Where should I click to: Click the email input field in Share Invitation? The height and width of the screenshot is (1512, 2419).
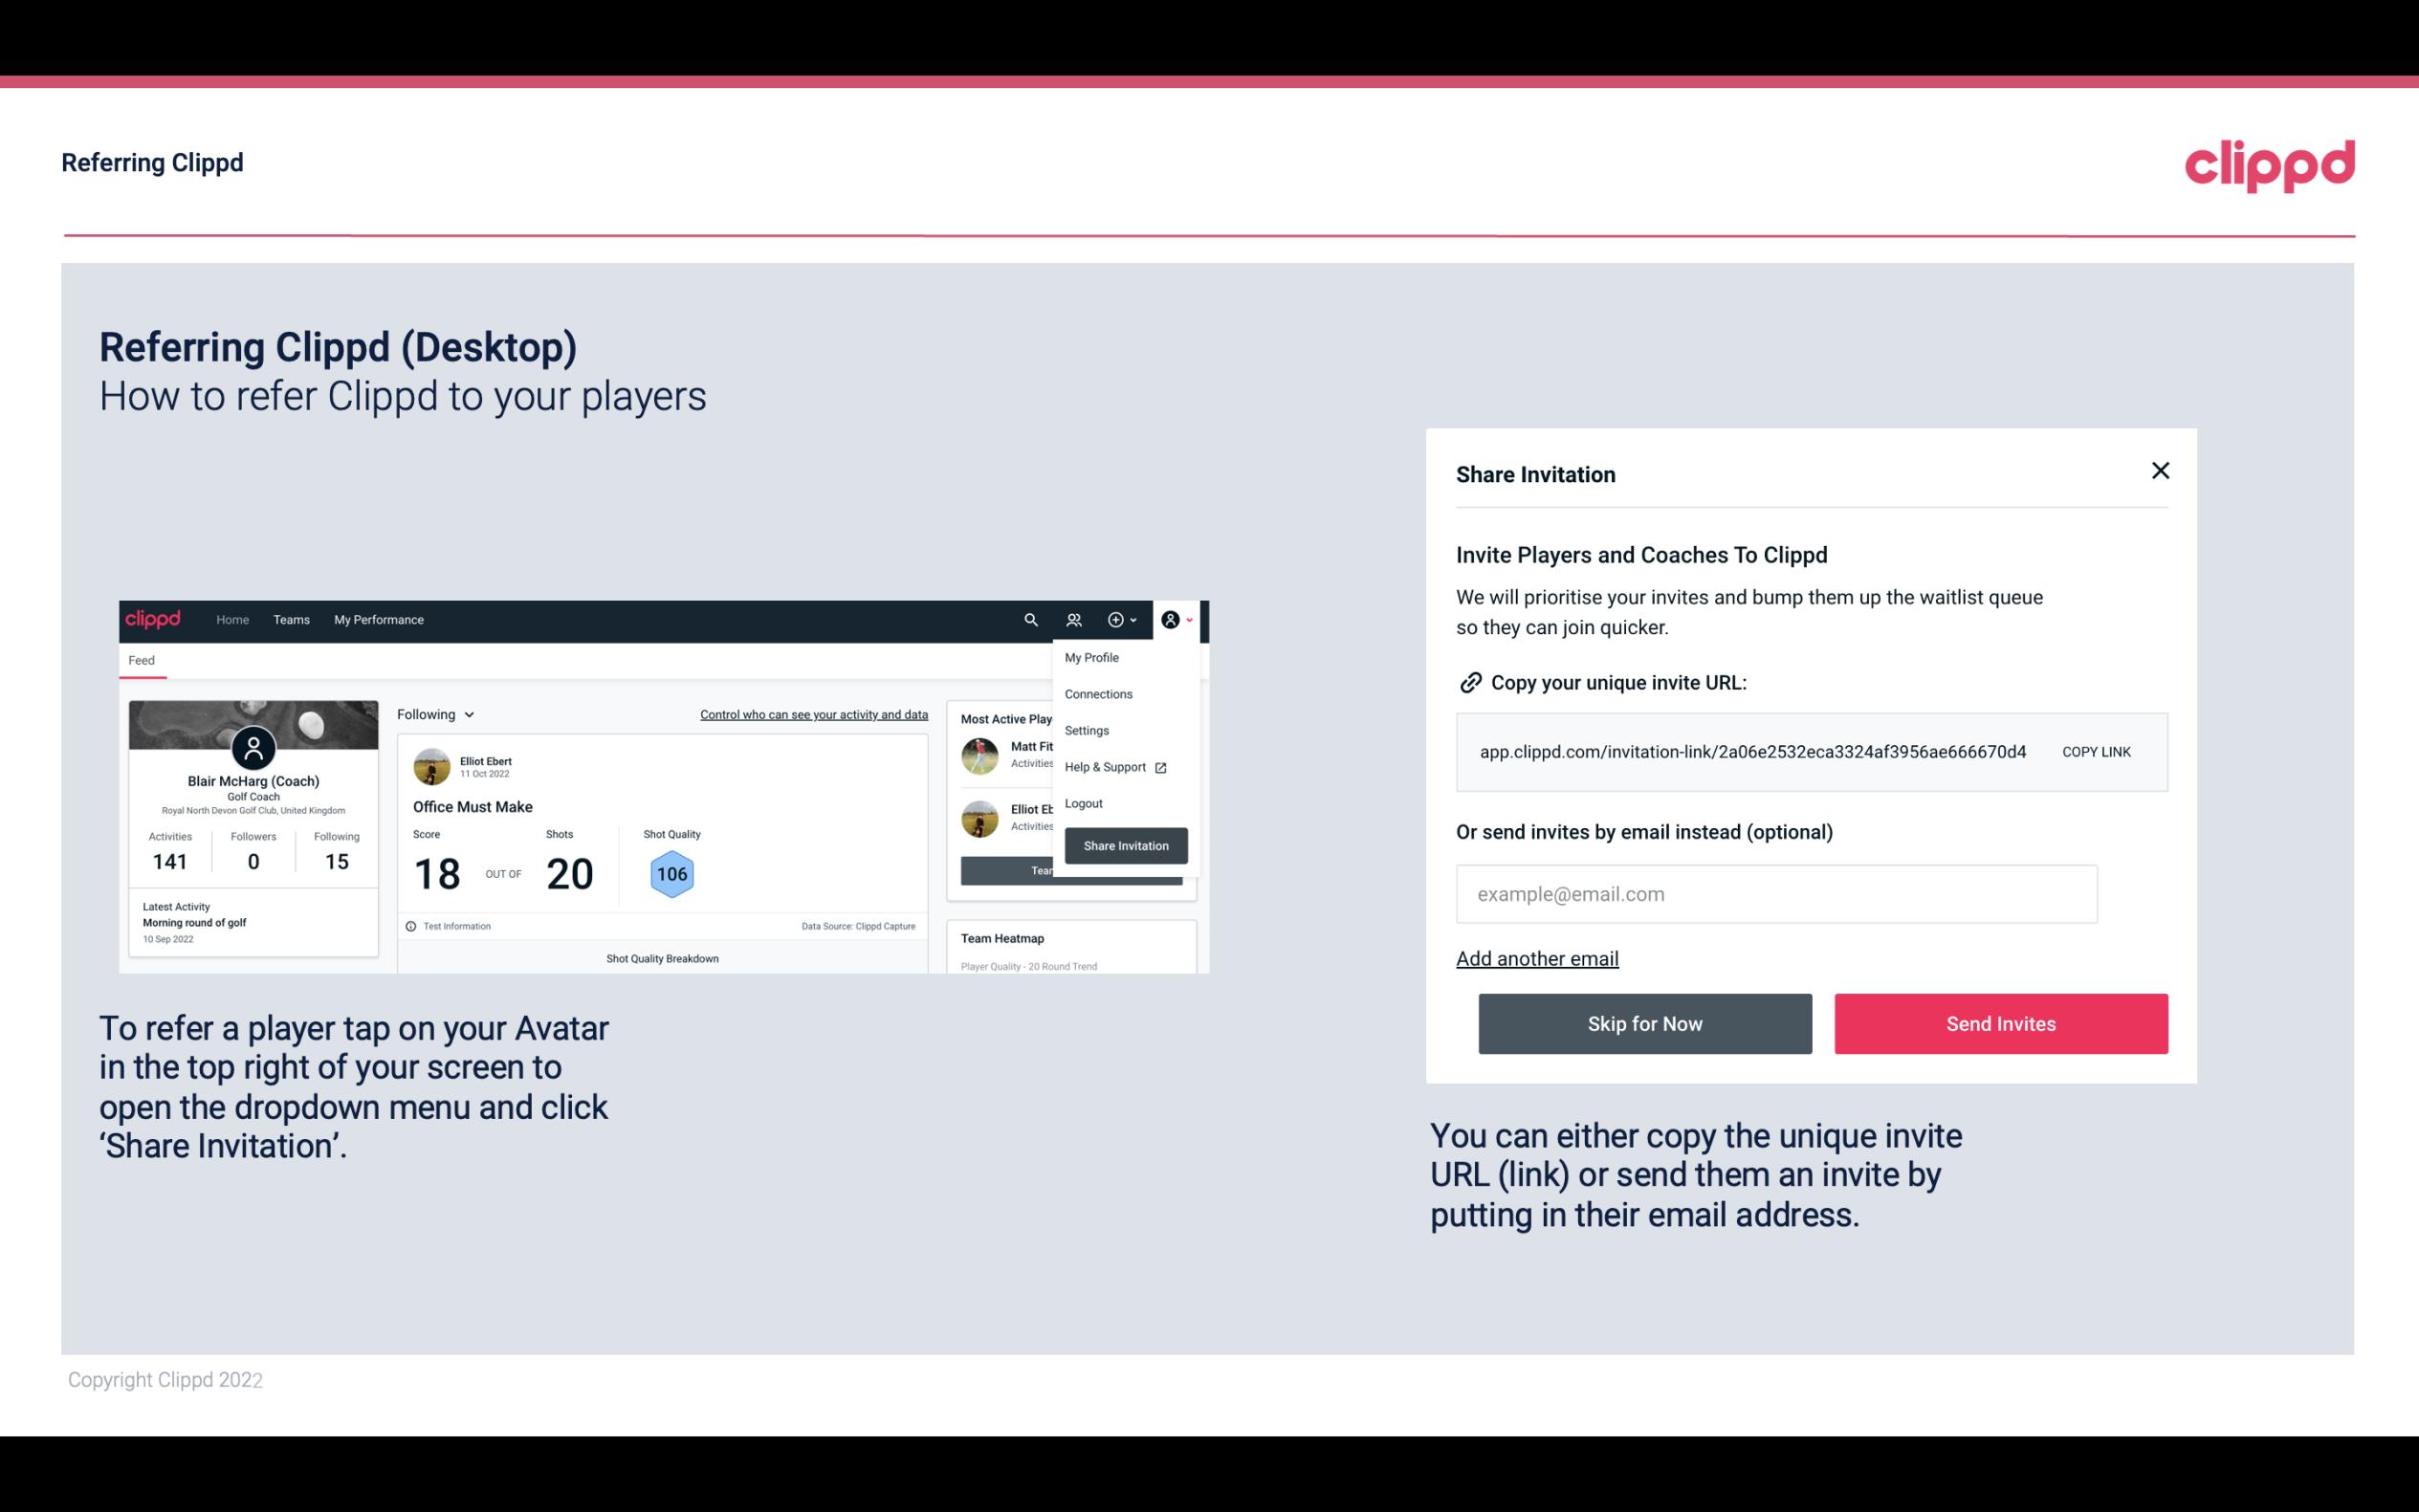click(x=1776, y=892)
